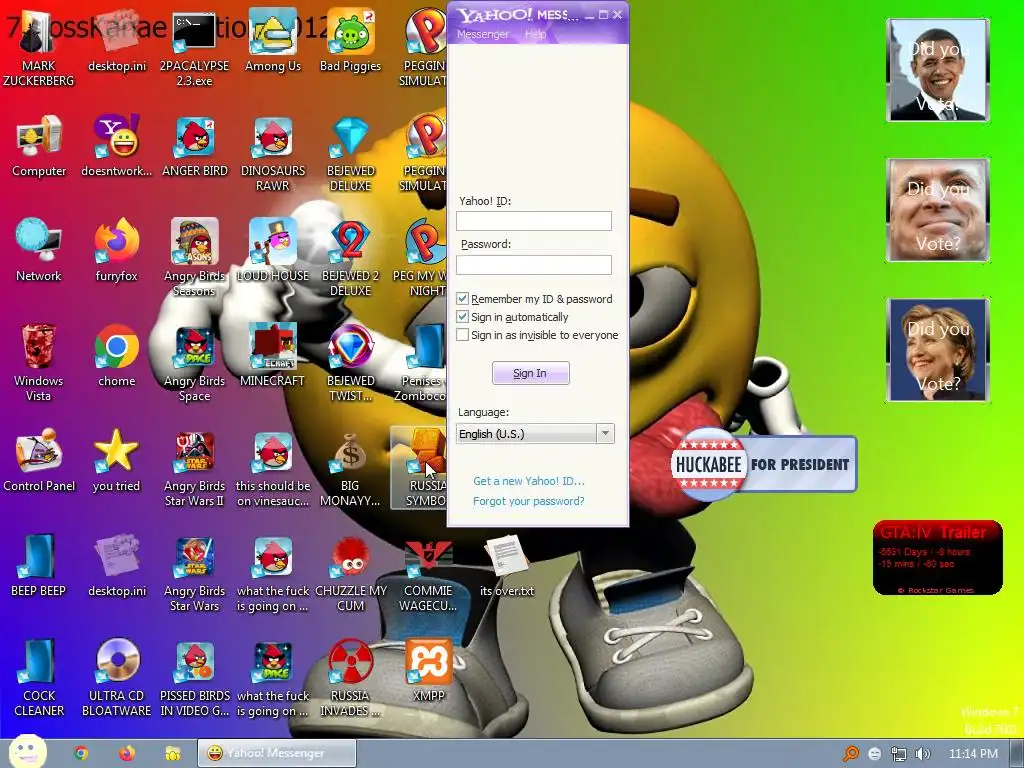Select the 2PACALYPSE 2.3.exe icon
The width and height of the screenshot is (1024, 768).
194,49
